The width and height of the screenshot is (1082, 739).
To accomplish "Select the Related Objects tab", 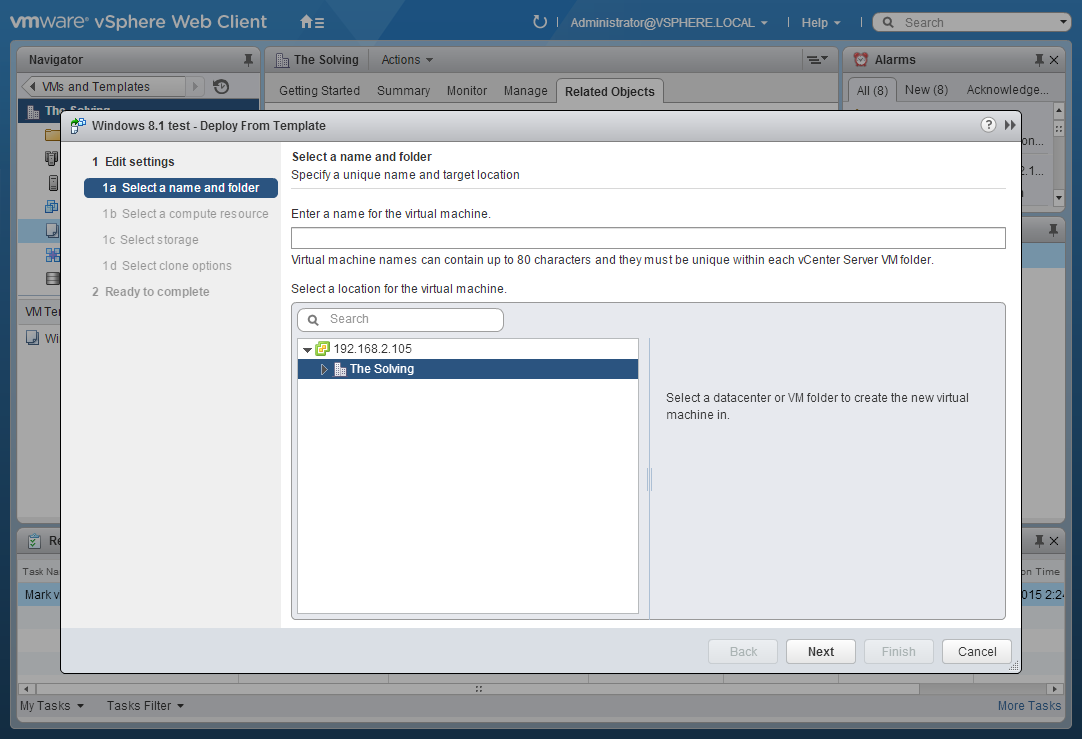I will (610, 91).
